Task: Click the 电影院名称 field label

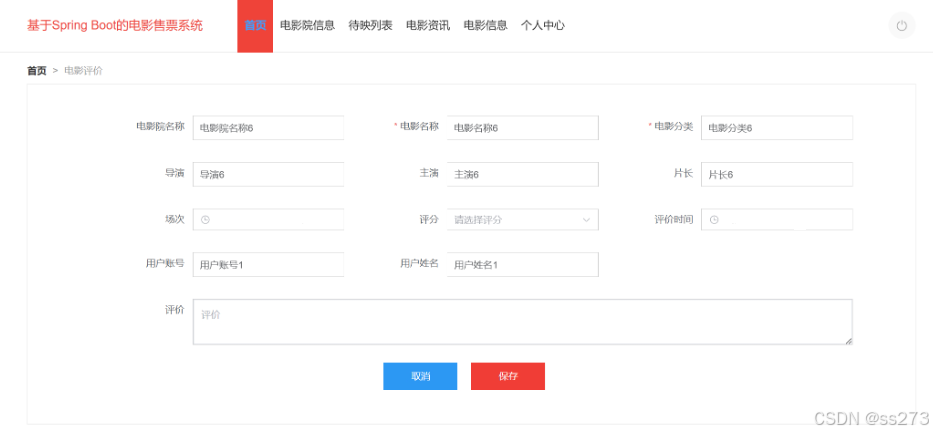Action: (x=160, y=126)
